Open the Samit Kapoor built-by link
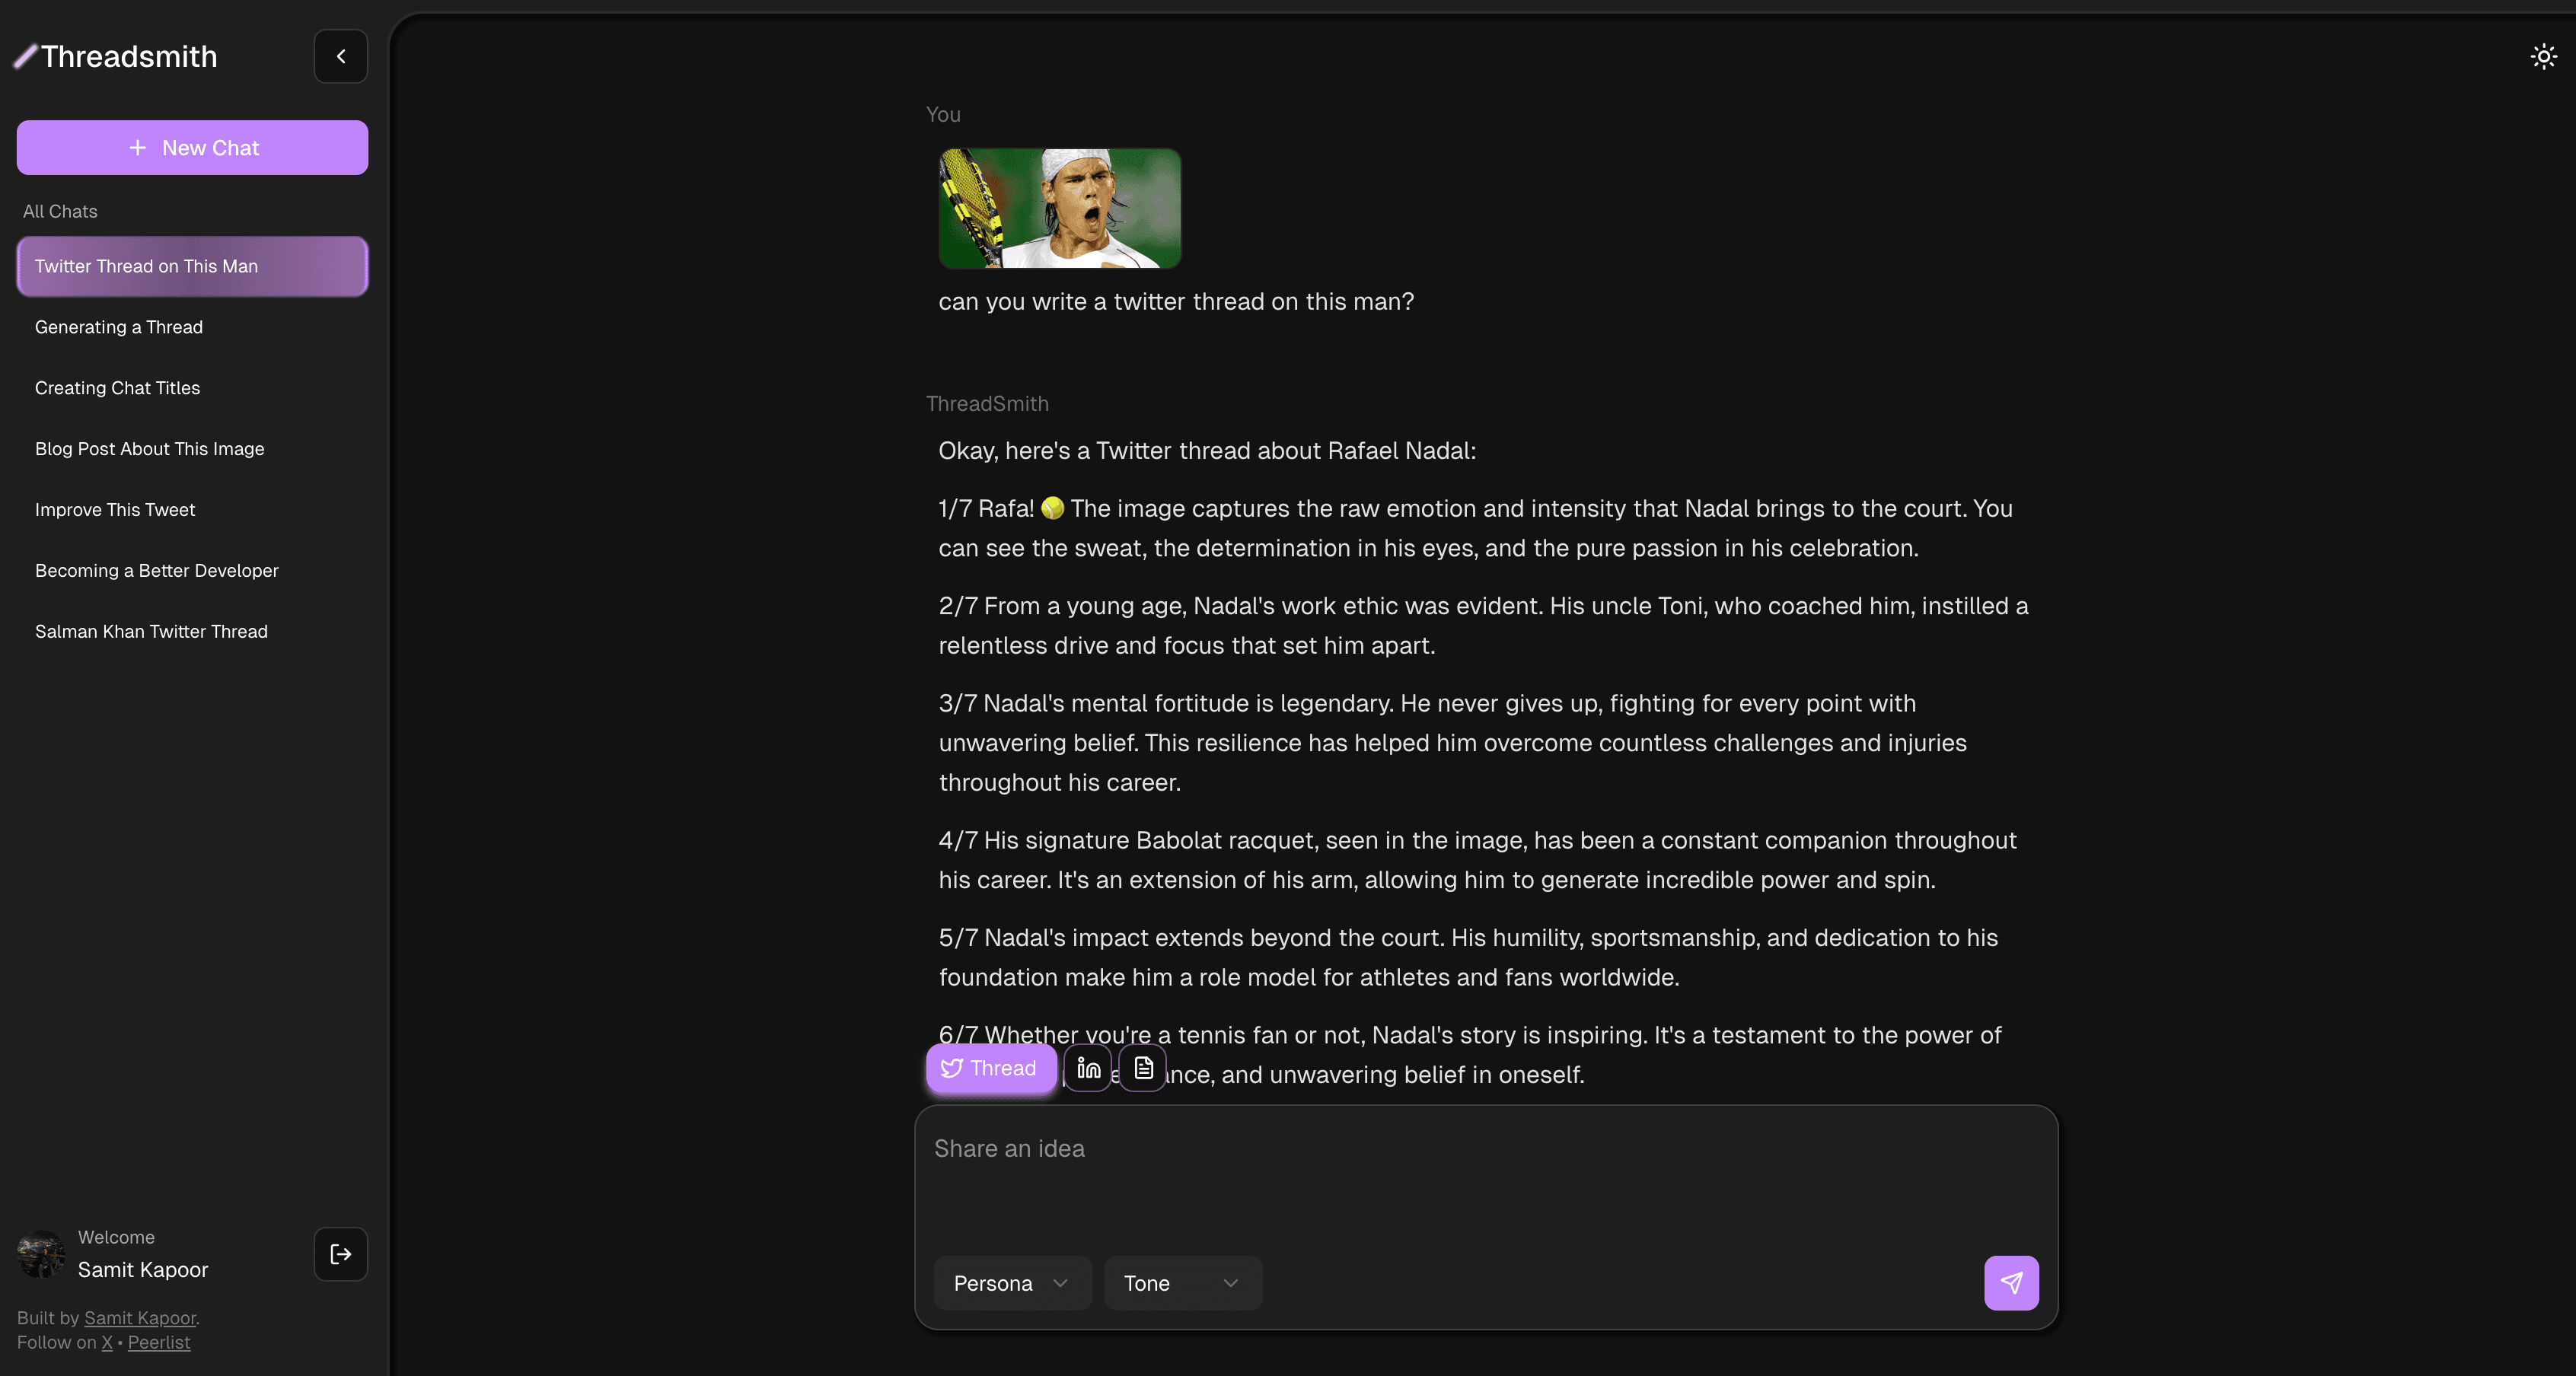2576x1376 pixels. point(140,1318)
